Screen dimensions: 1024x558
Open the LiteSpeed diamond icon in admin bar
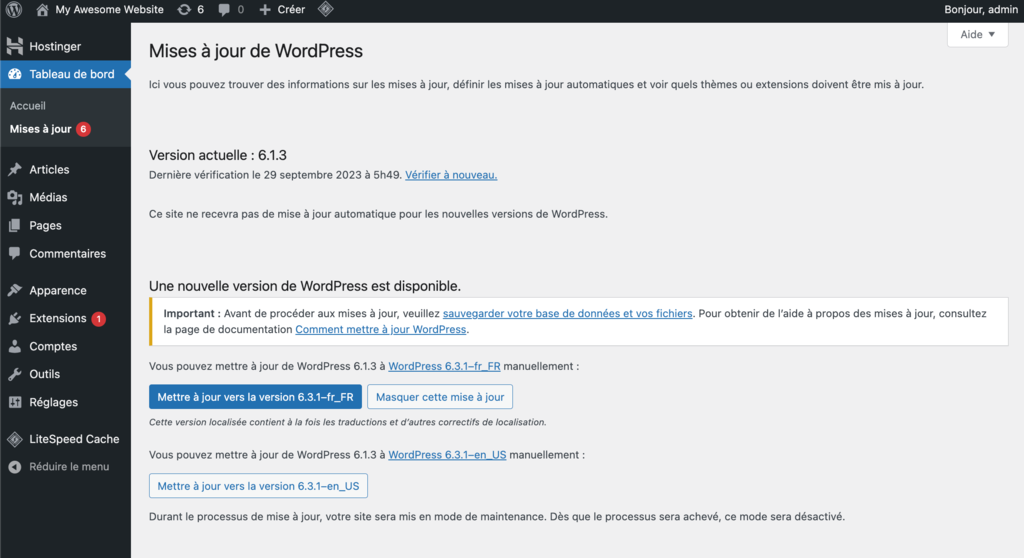pos(325,9)
